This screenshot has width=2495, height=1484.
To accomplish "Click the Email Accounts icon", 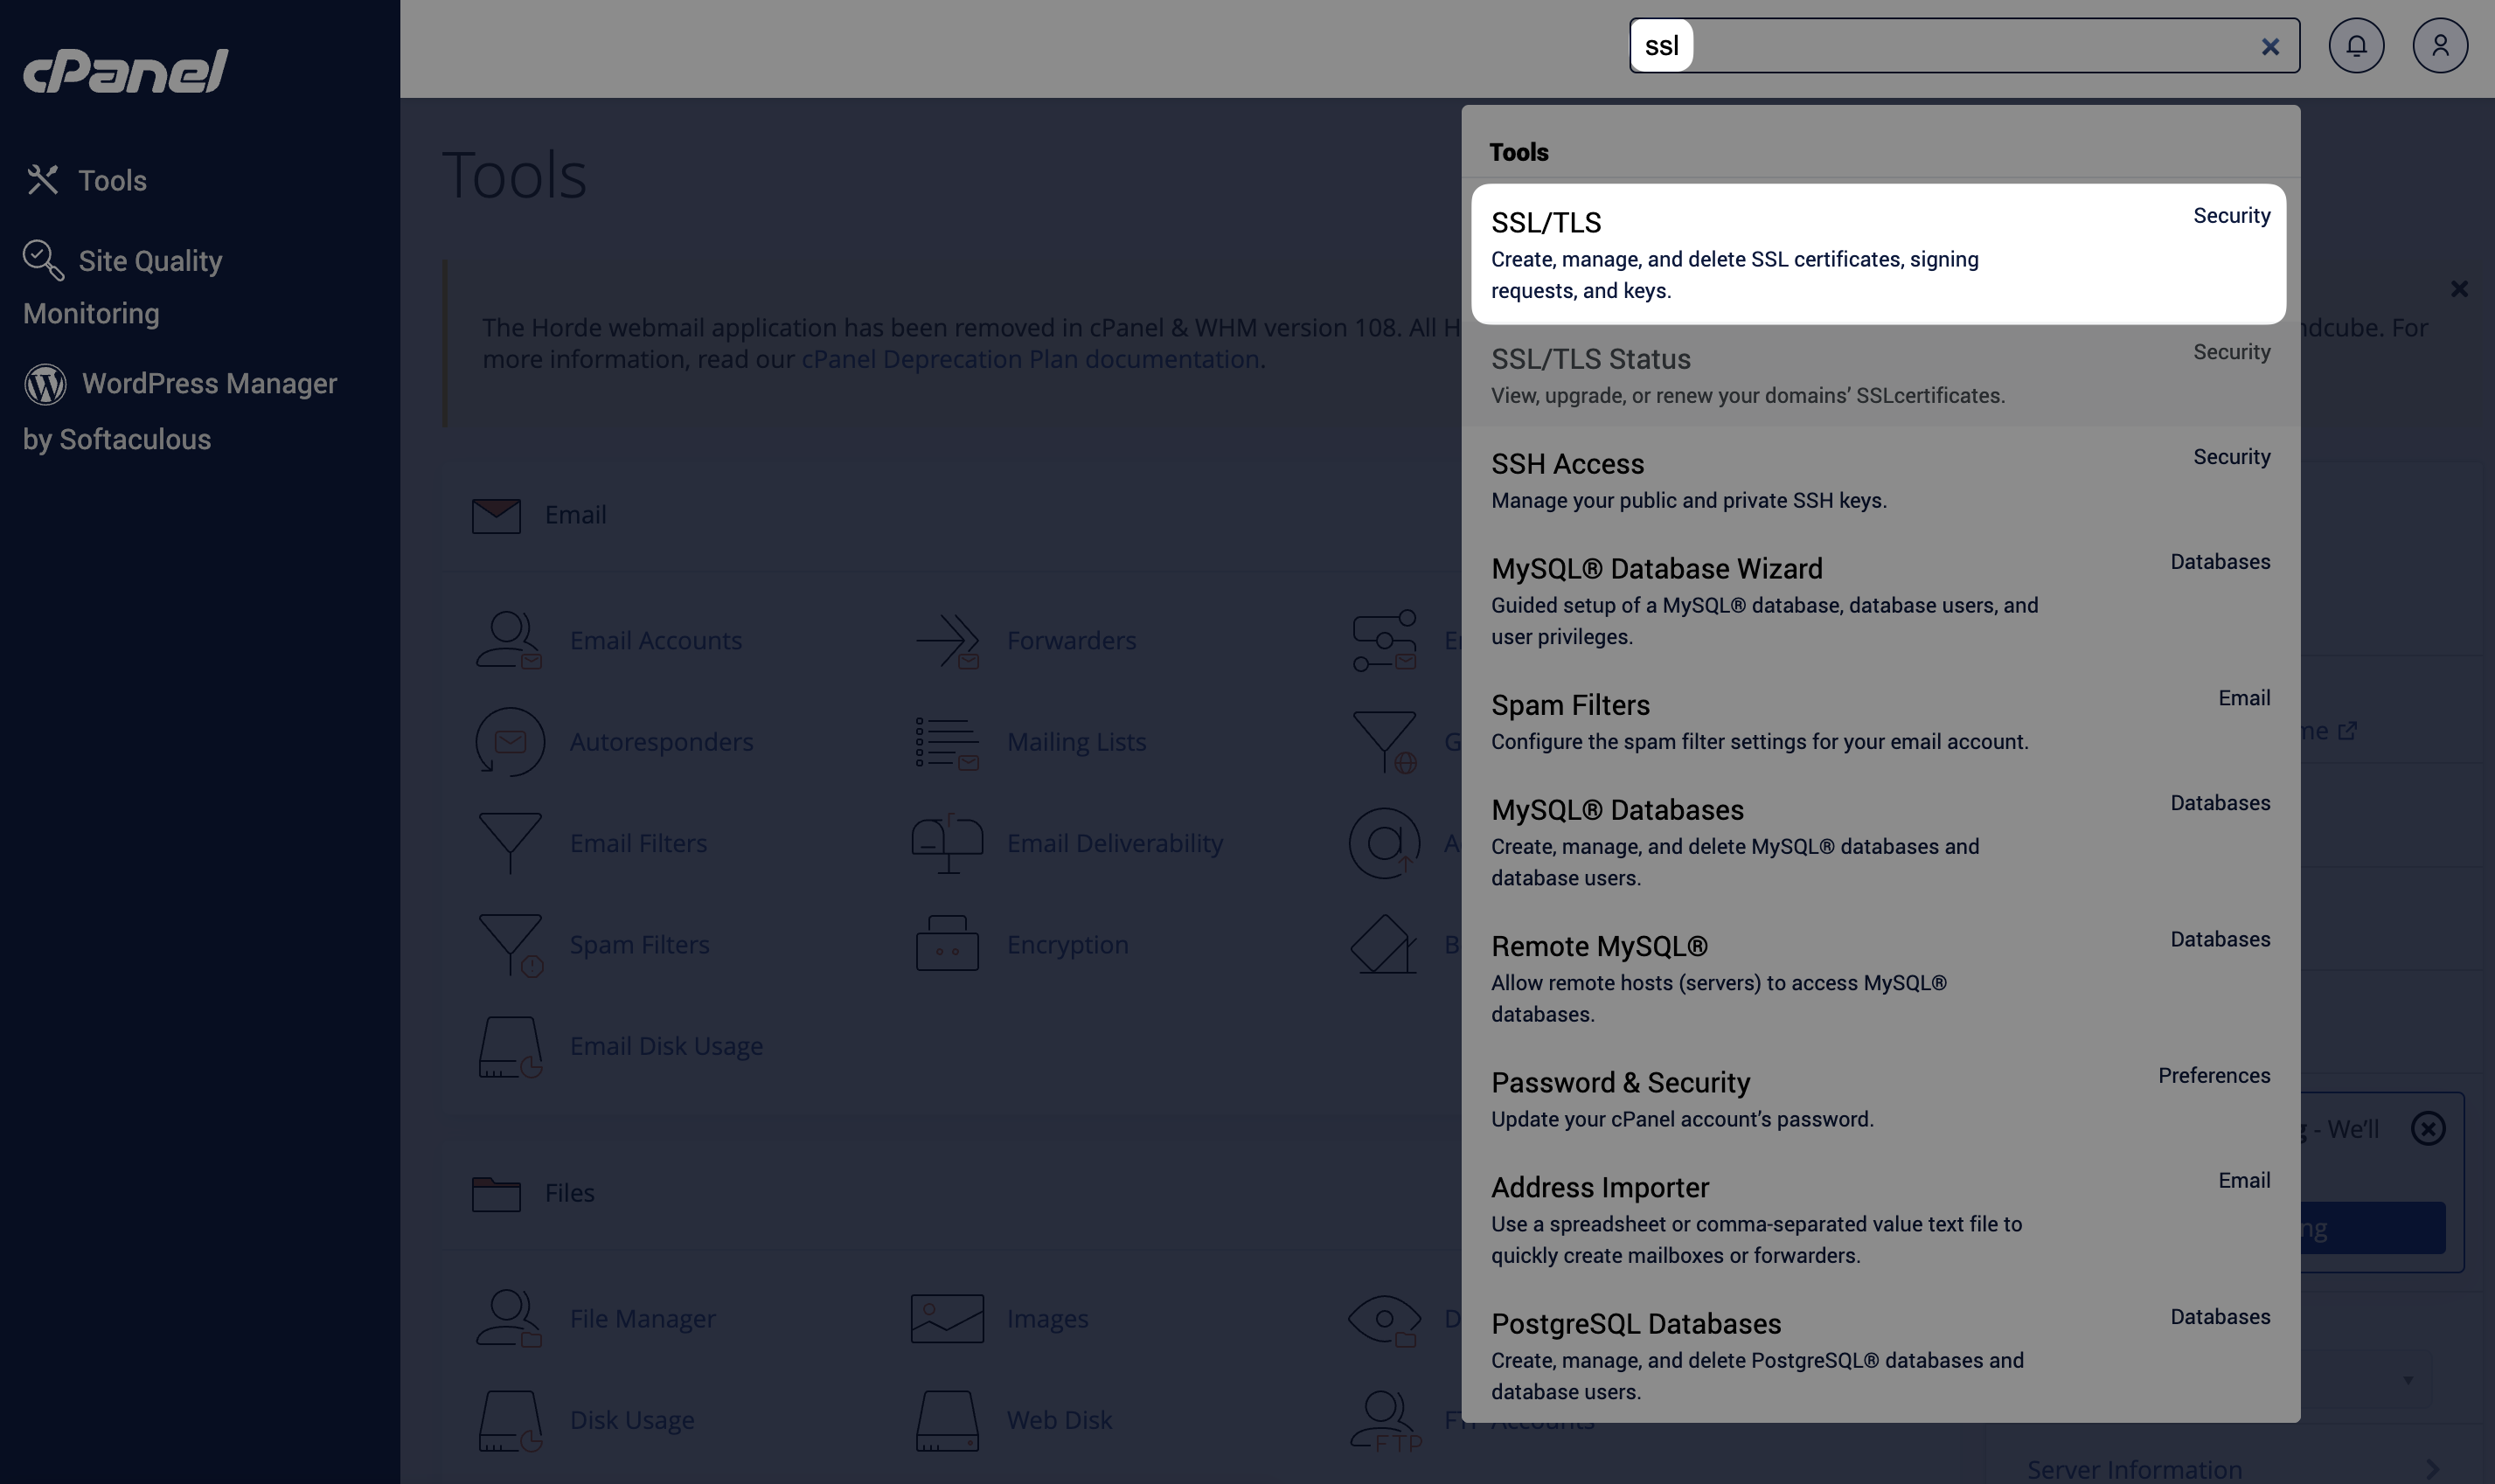I will click(509, 640).
